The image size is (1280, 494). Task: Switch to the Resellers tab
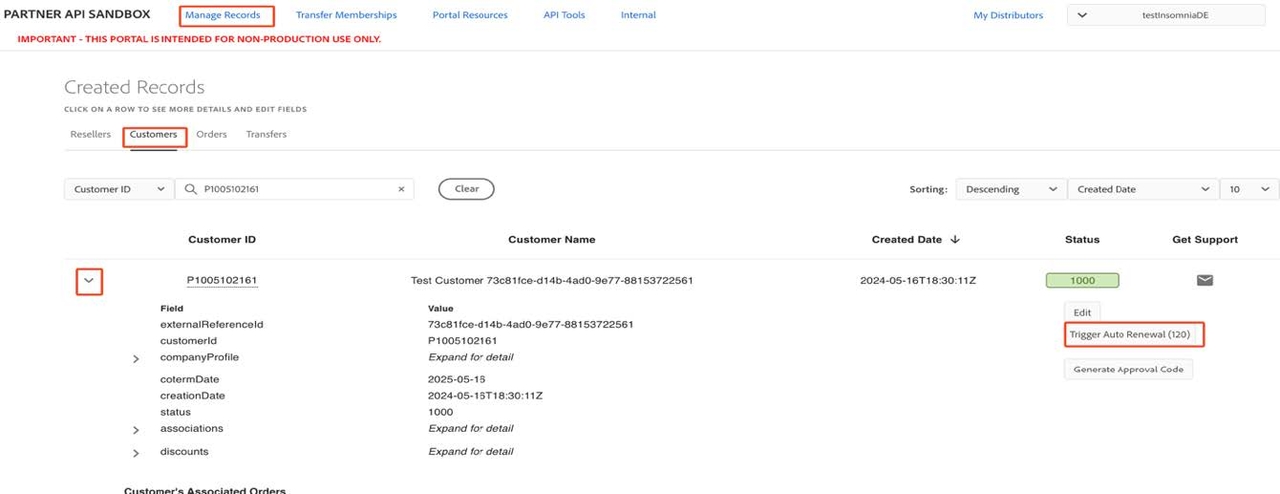point(91,134)
